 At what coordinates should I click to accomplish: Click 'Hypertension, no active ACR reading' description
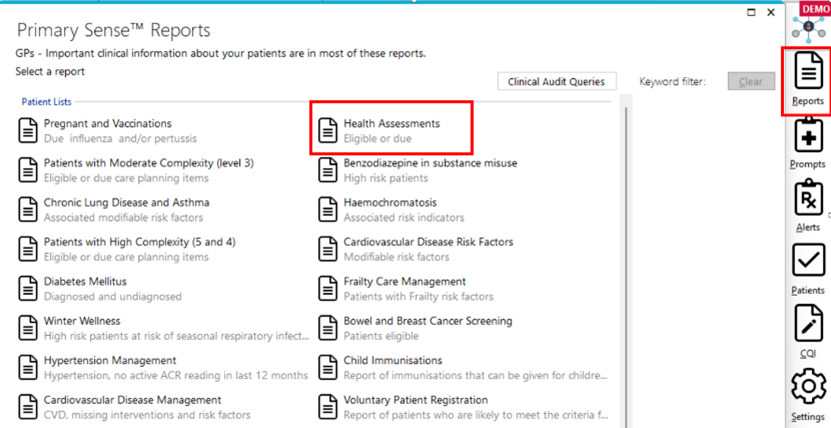pos(176,376)
